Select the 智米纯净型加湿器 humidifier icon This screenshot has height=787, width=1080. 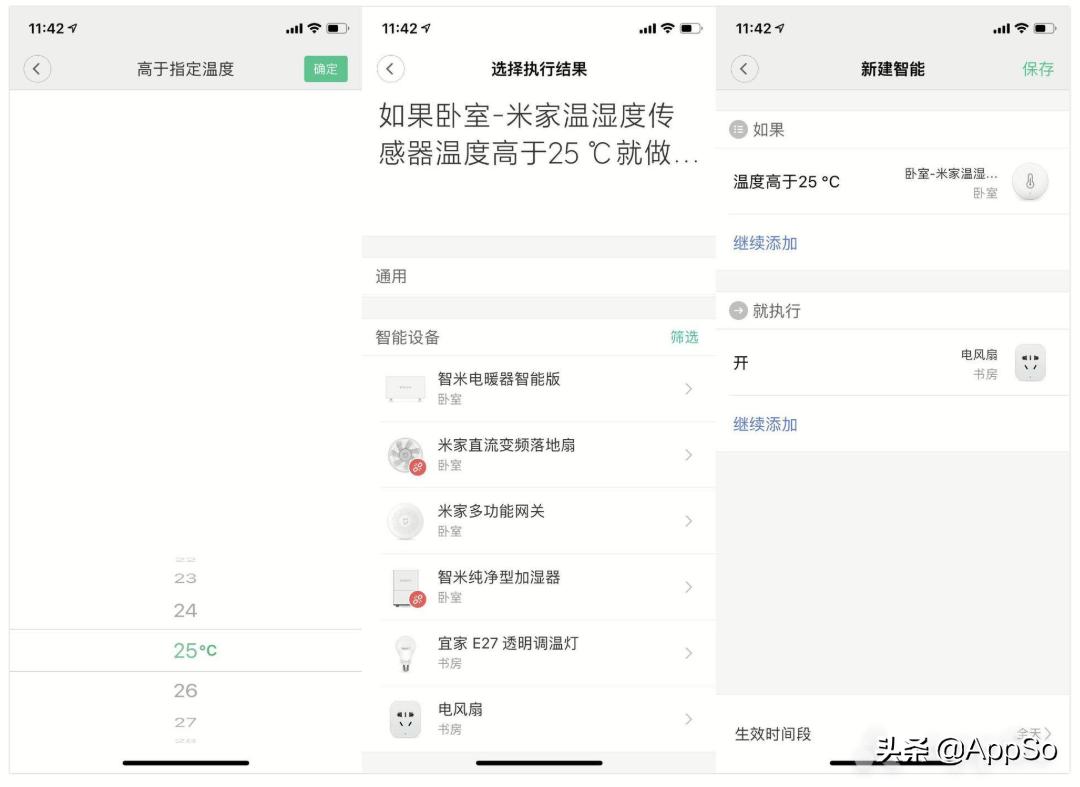[406, 586]
